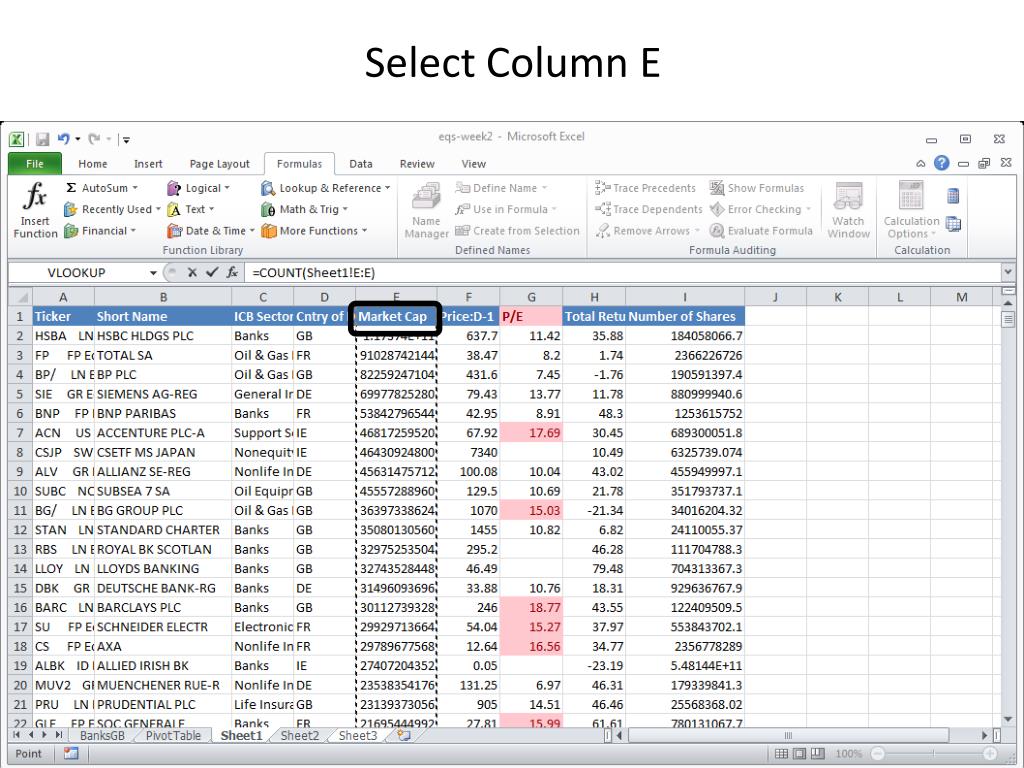This screenshot has width=1024, height=768.
Task: Click Use in Formula
Action: 505,210
